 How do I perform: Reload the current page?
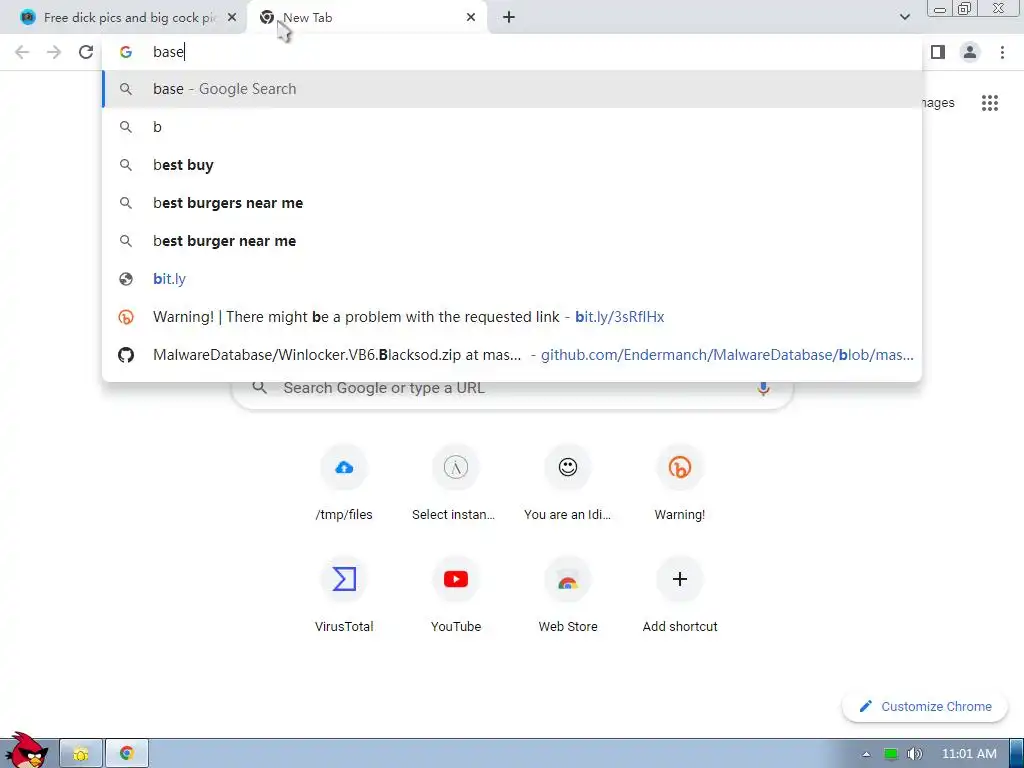(x=86, y=52)
